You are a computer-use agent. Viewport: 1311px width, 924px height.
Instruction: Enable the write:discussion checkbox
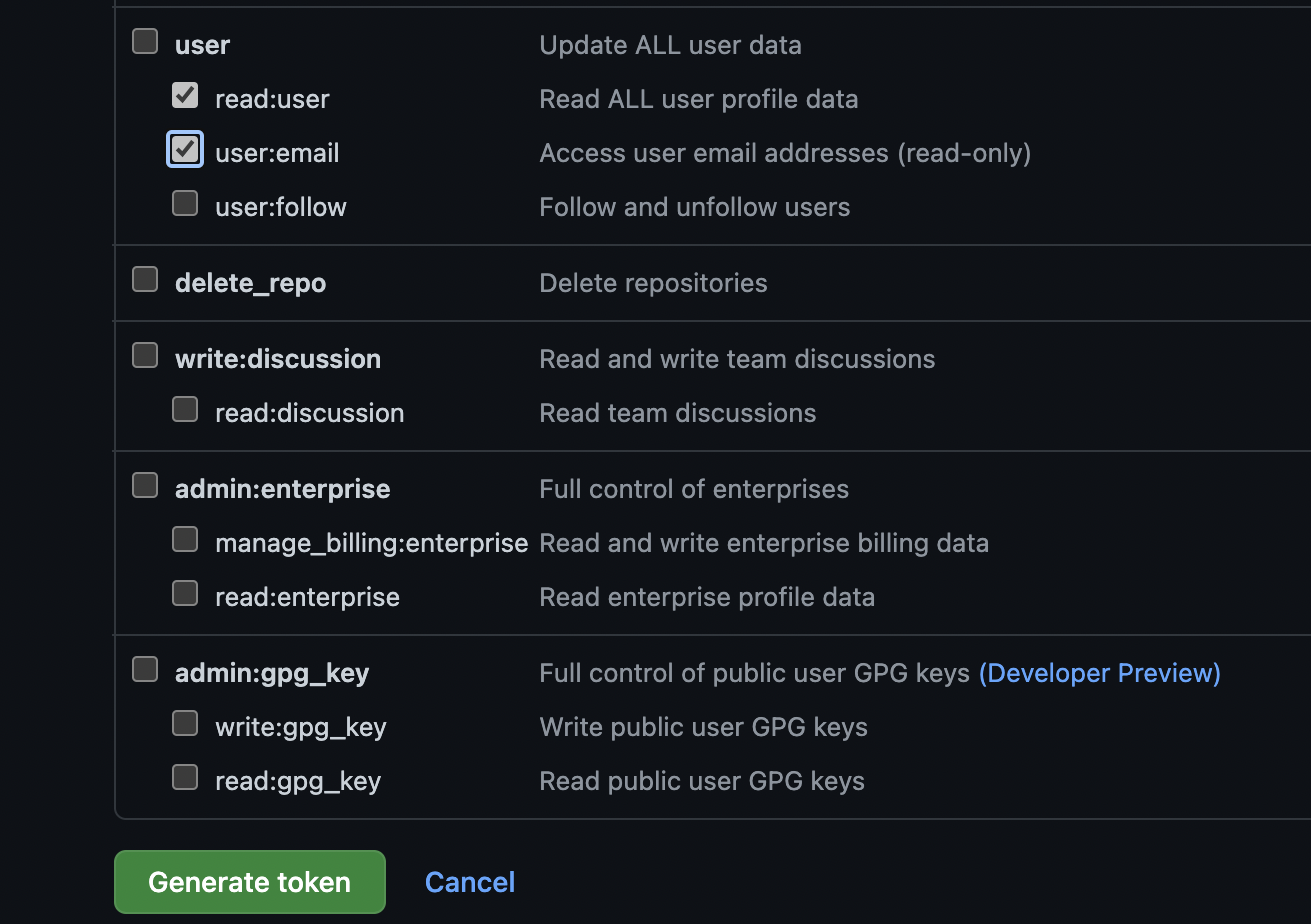click(145, 355)
